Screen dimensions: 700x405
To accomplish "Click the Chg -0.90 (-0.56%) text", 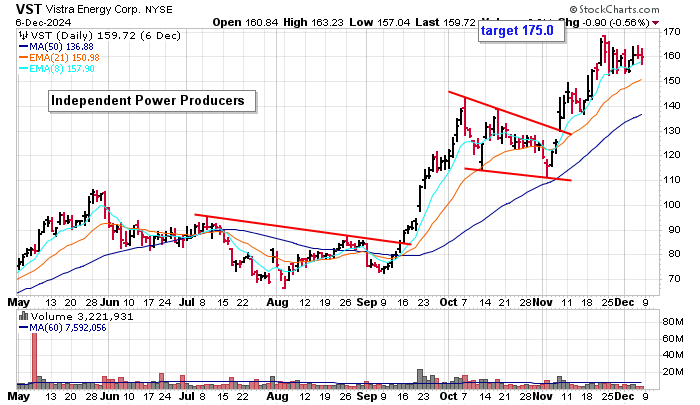I will pos(604,22).
